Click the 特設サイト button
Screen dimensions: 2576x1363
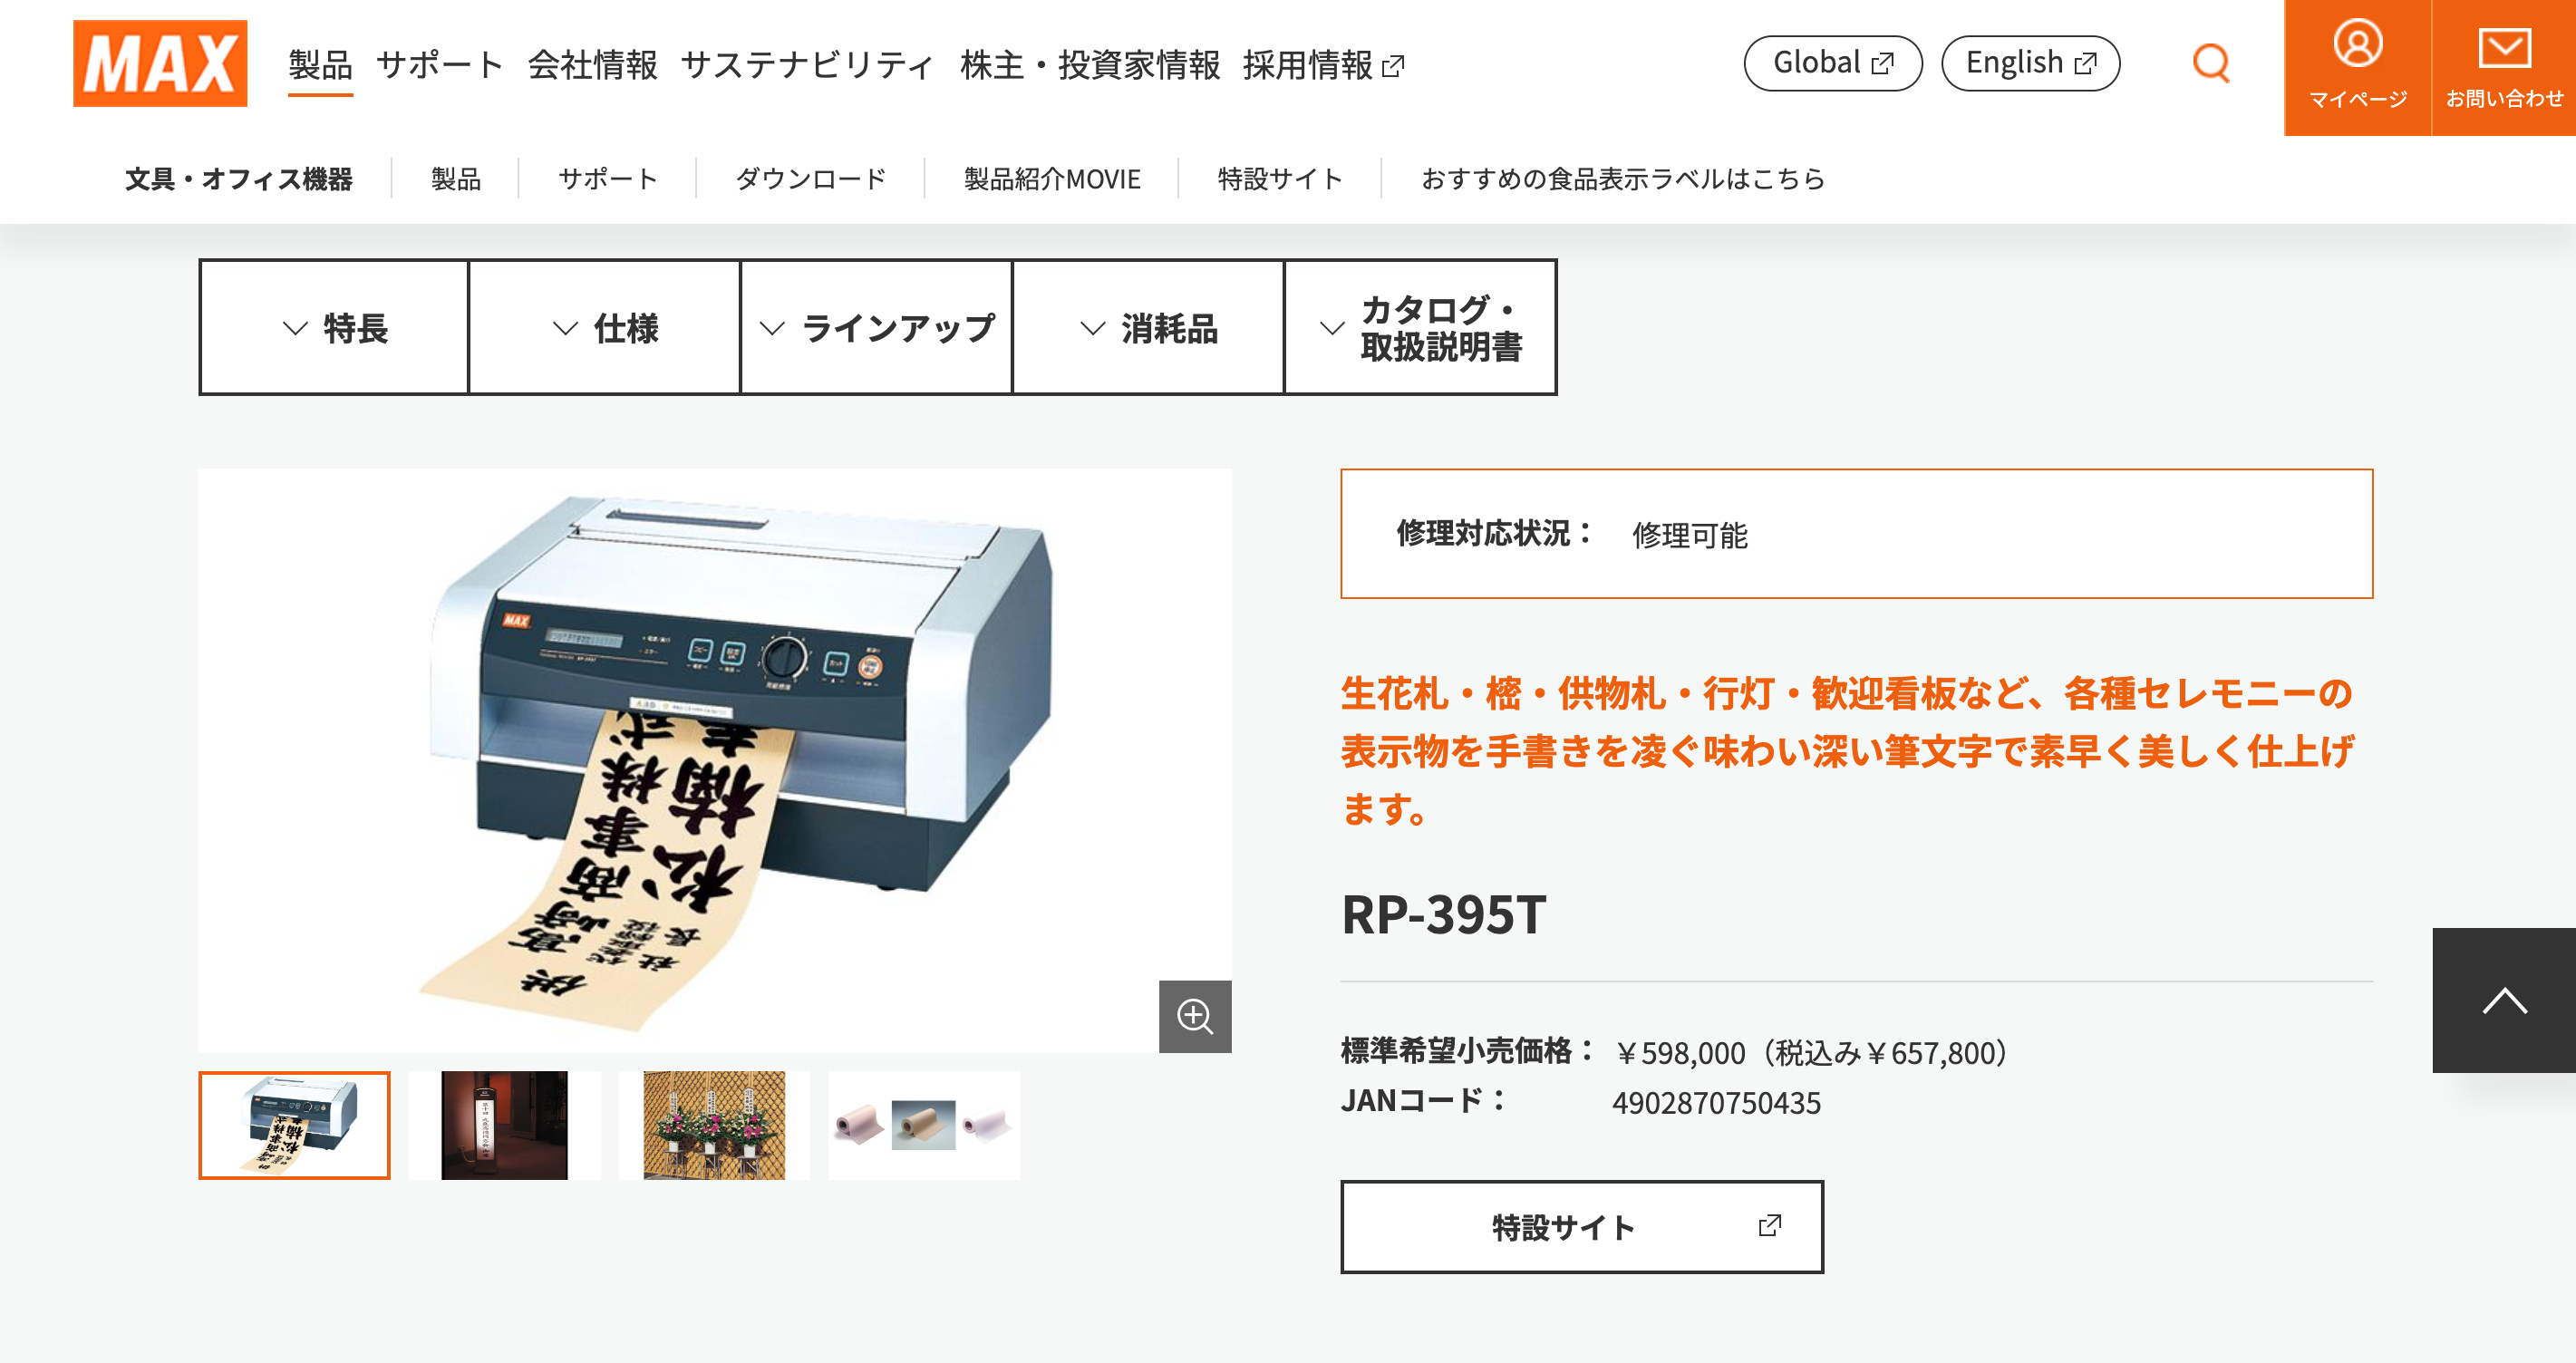(1582, 1227)
